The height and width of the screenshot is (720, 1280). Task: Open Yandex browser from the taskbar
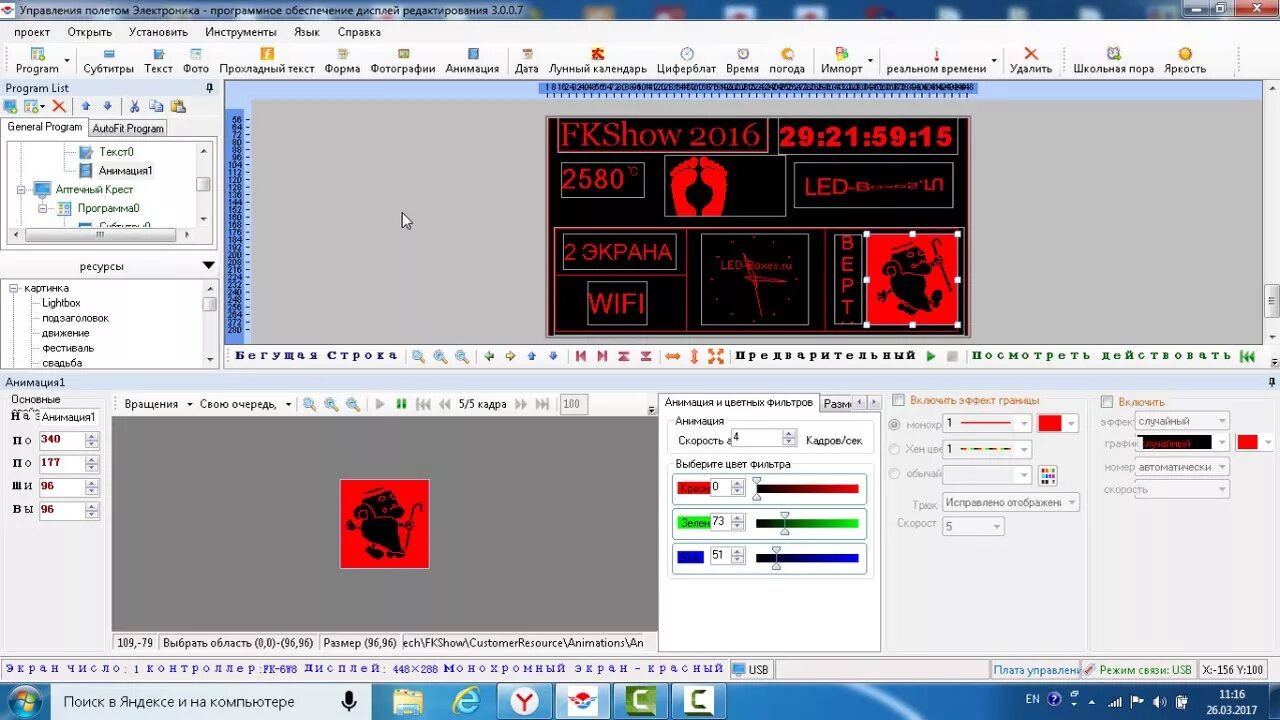[524, 701]
